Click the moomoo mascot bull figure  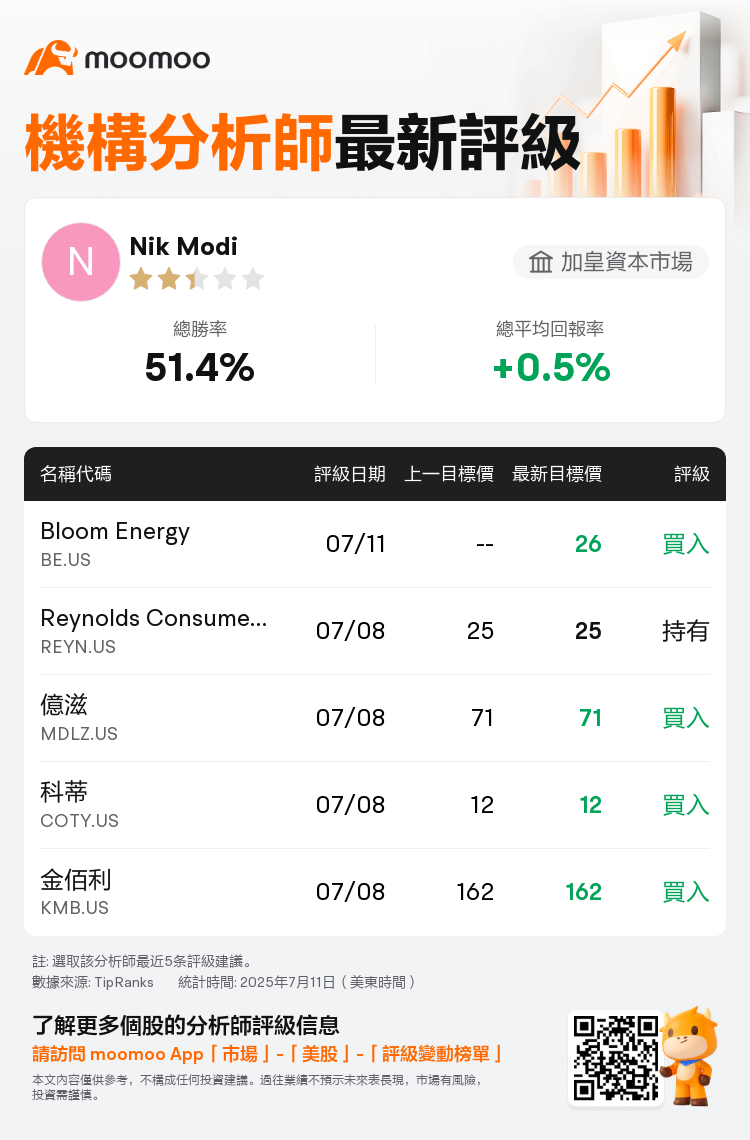click(x=690, y=1056)
